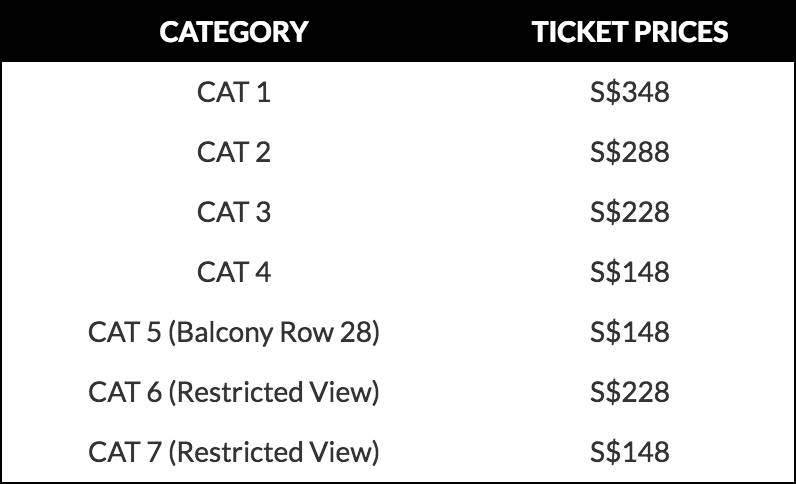
Task: Select the CAT 7 label text
Action: [125, 452]
